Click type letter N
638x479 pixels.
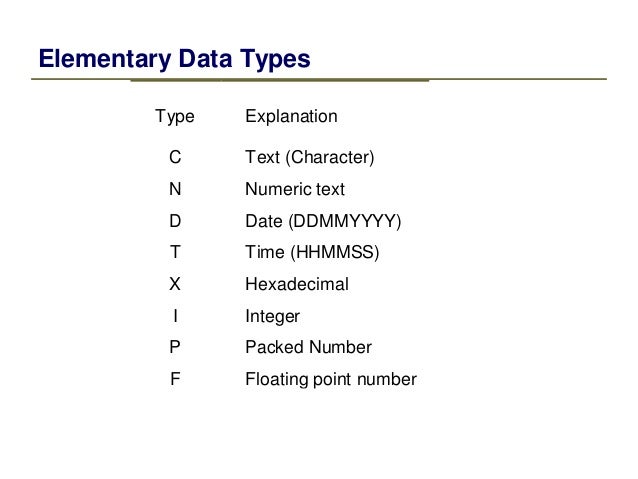pos(175,189)
